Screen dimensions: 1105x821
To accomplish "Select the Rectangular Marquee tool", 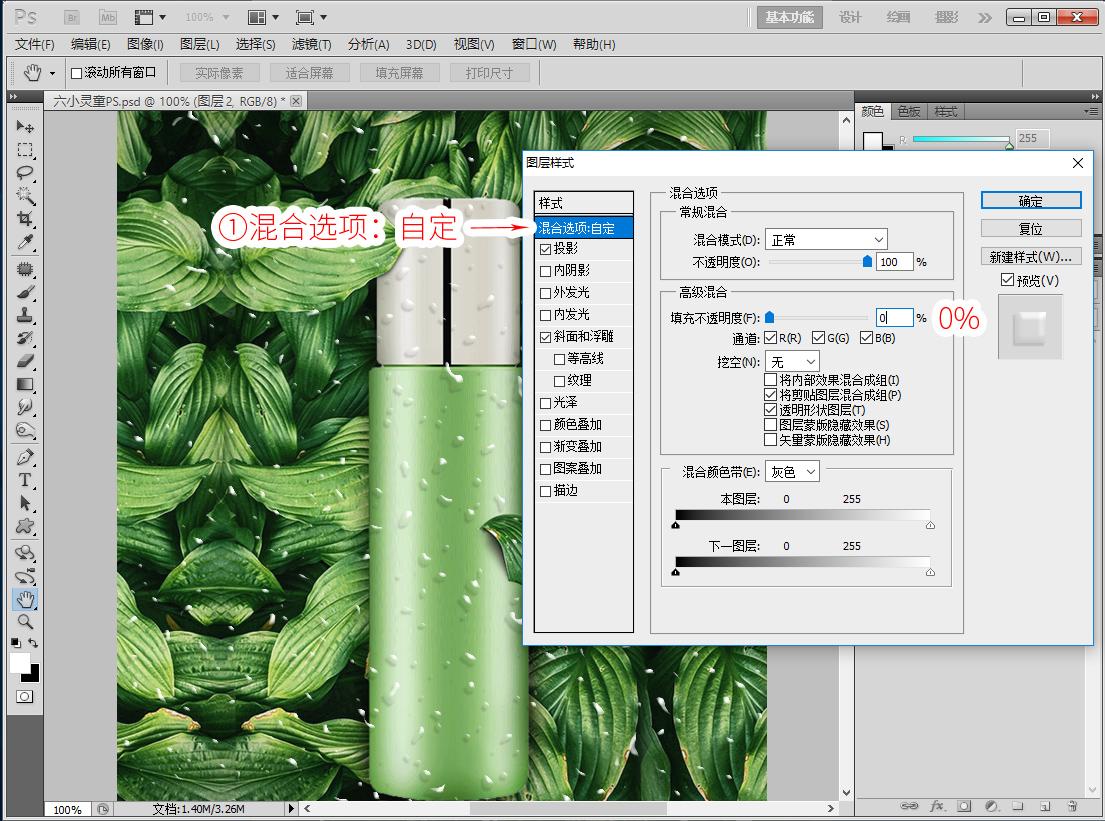I will (x=26, y=150).
